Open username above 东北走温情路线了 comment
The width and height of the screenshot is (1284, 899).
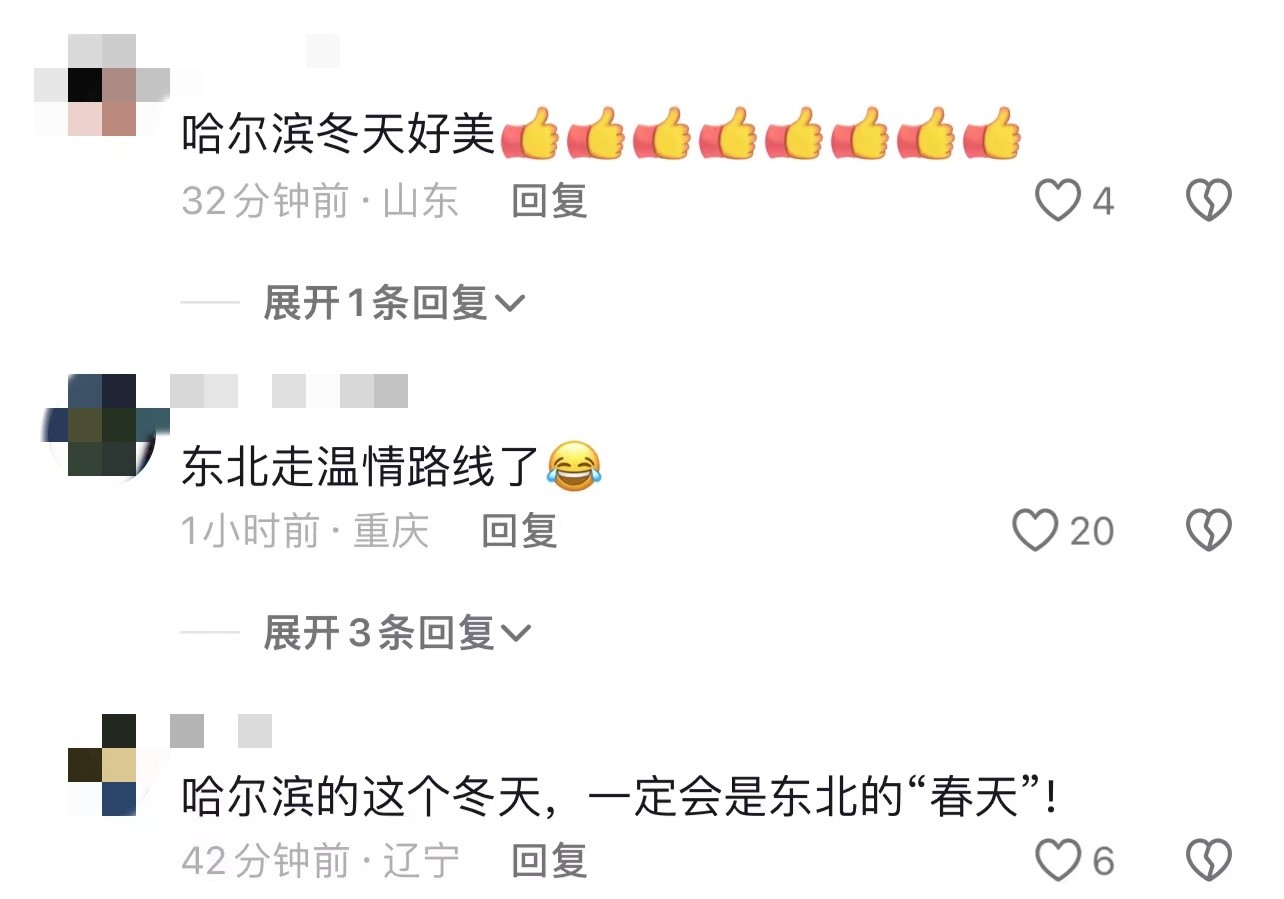coord(289,391)
